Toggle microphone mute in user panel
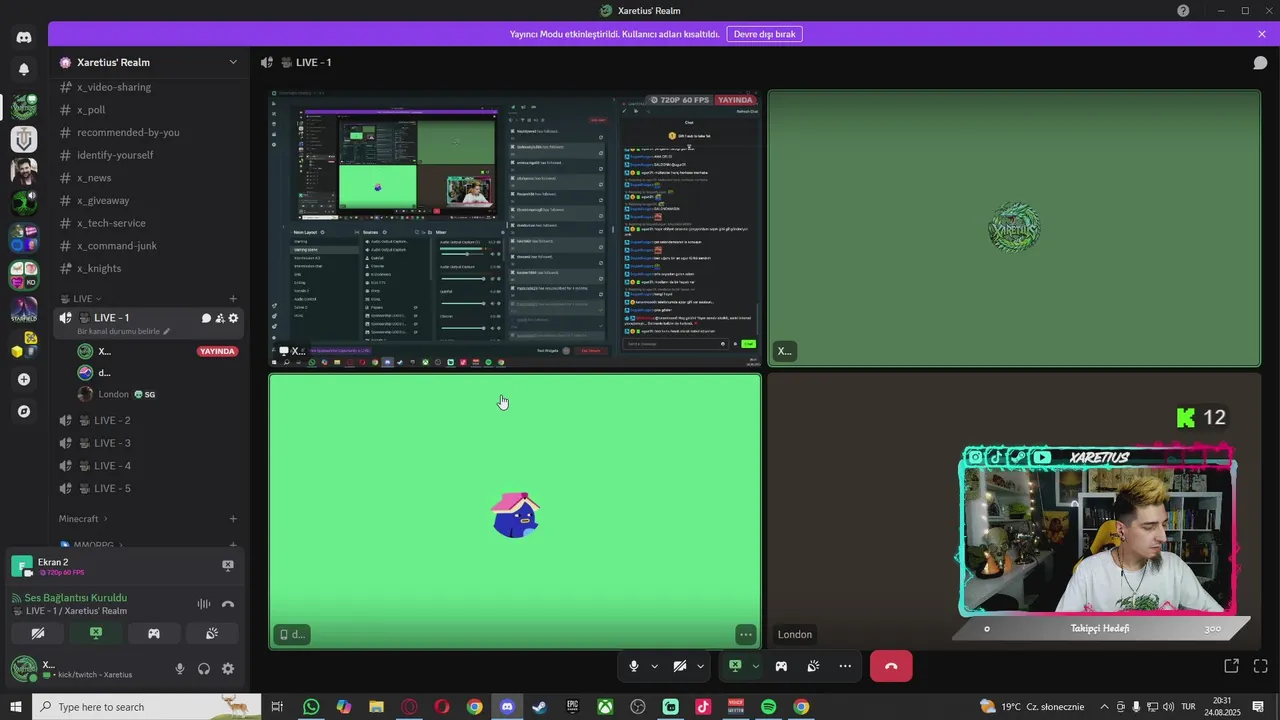This screenshot has width=1280, height=720. coord(180,669)
